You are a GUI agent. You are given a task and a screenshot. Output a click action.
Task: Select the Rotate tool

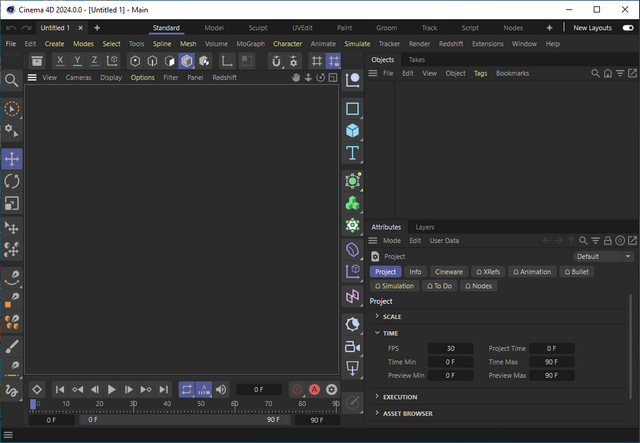11,181
